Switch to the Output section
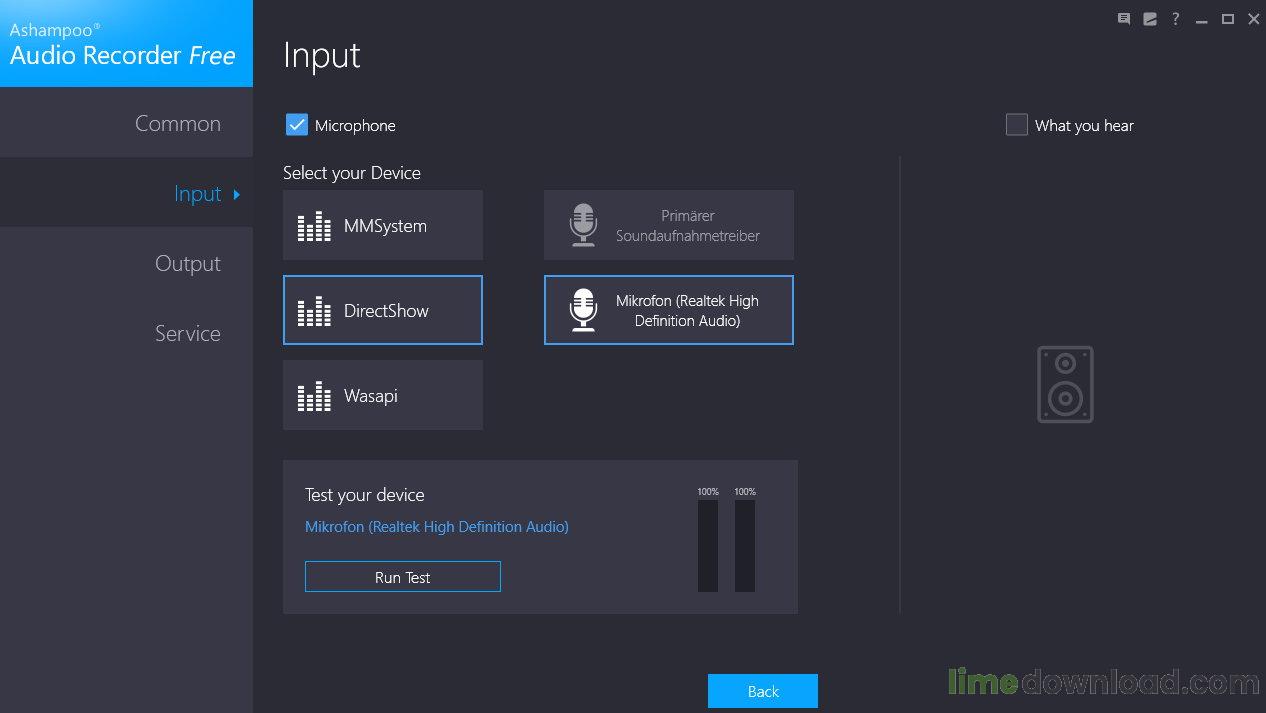Image resolution: width=1266 pixels, height=713 pixels. pos(188,263)
